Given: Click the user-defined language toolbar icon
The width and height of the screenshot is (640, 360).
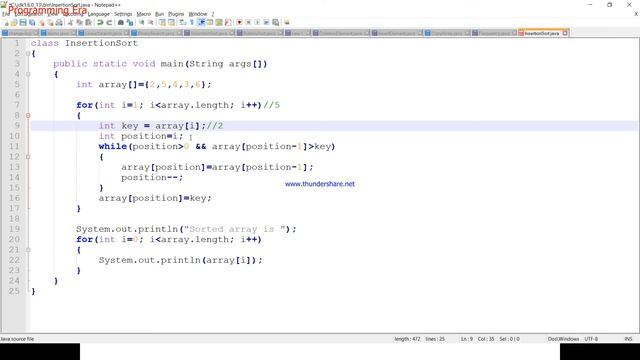Looking at the screenshot, I should pos(210,22).
